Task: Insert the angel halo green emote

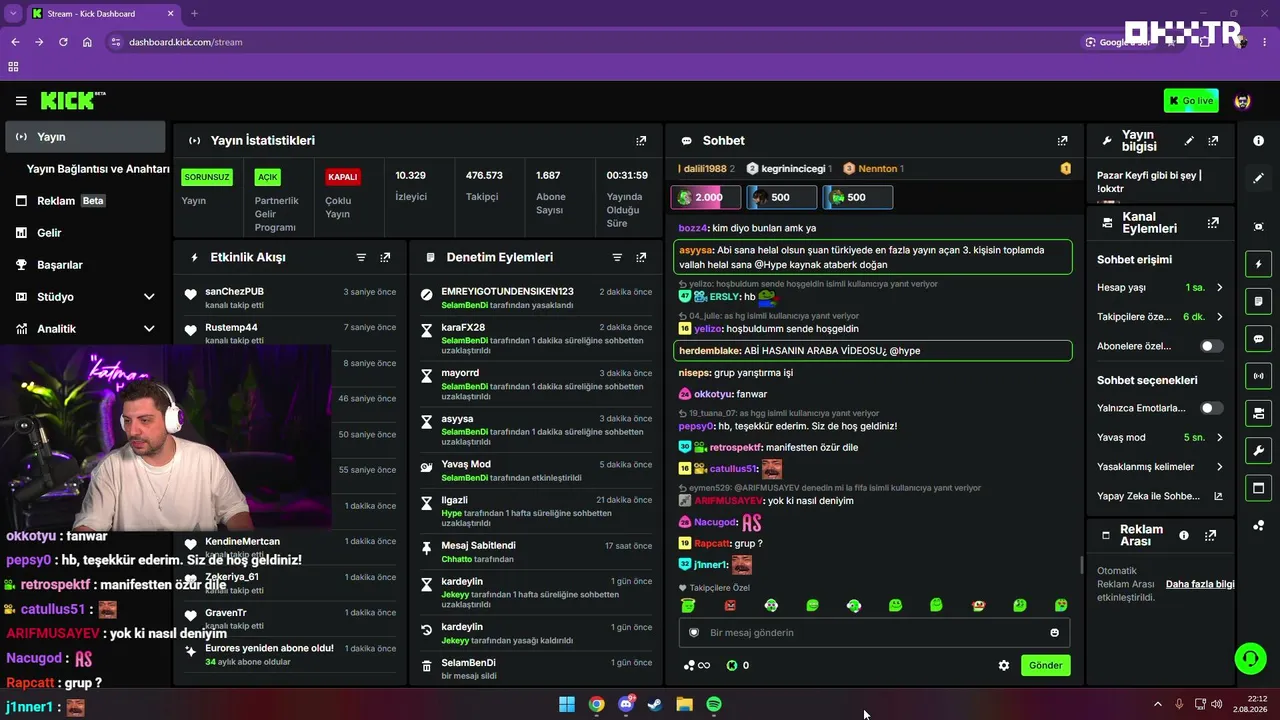Action: [688, 605]
